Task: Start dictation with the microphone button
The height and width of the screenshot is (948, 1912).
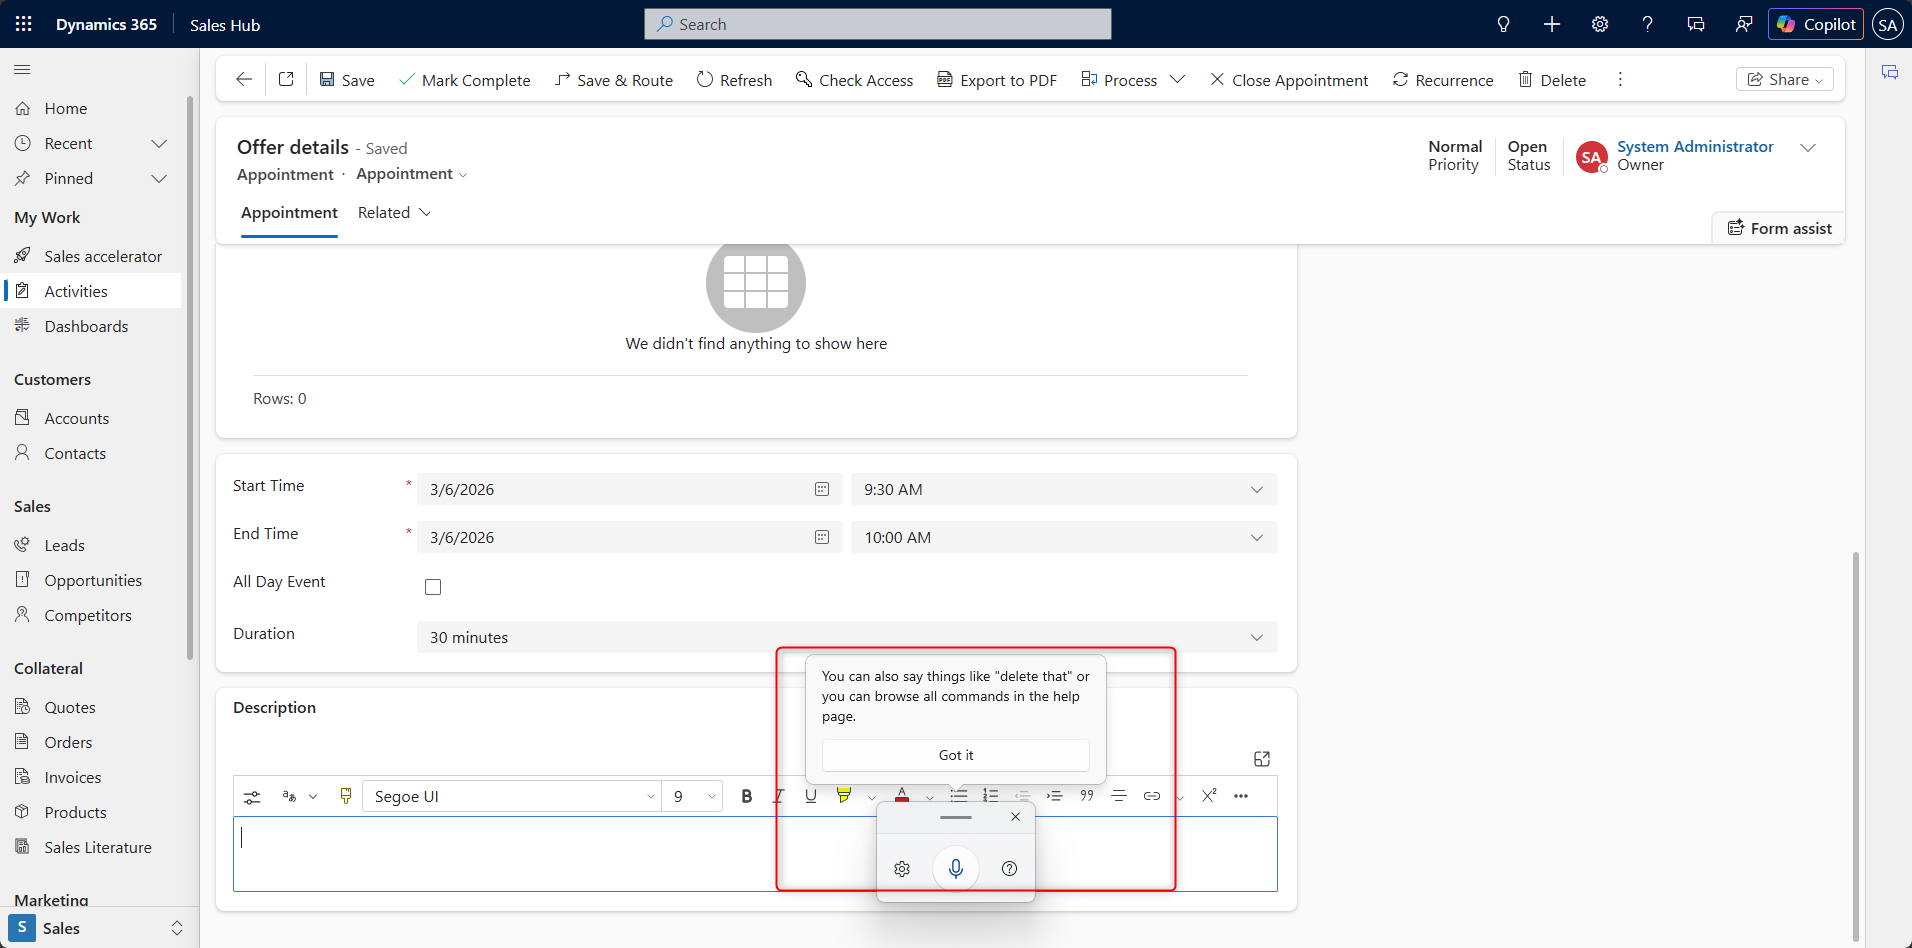Action: pyautogui.click(x=955, y=868)
